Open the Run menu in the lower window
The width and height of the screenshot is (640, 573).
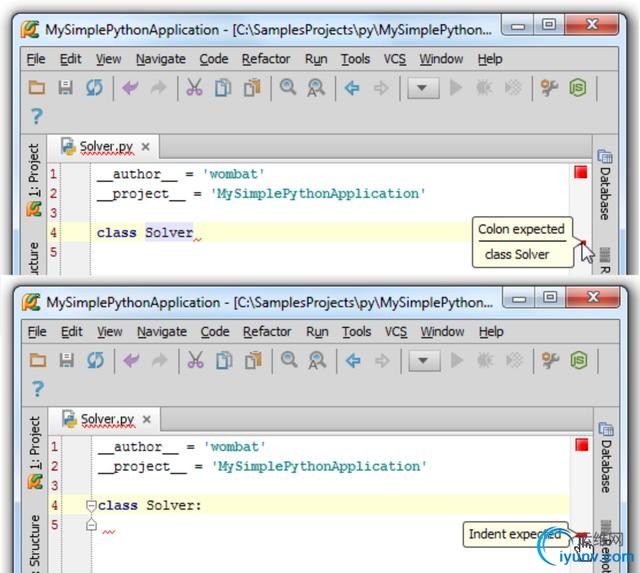pyautogui.click(x=317, y=332)
